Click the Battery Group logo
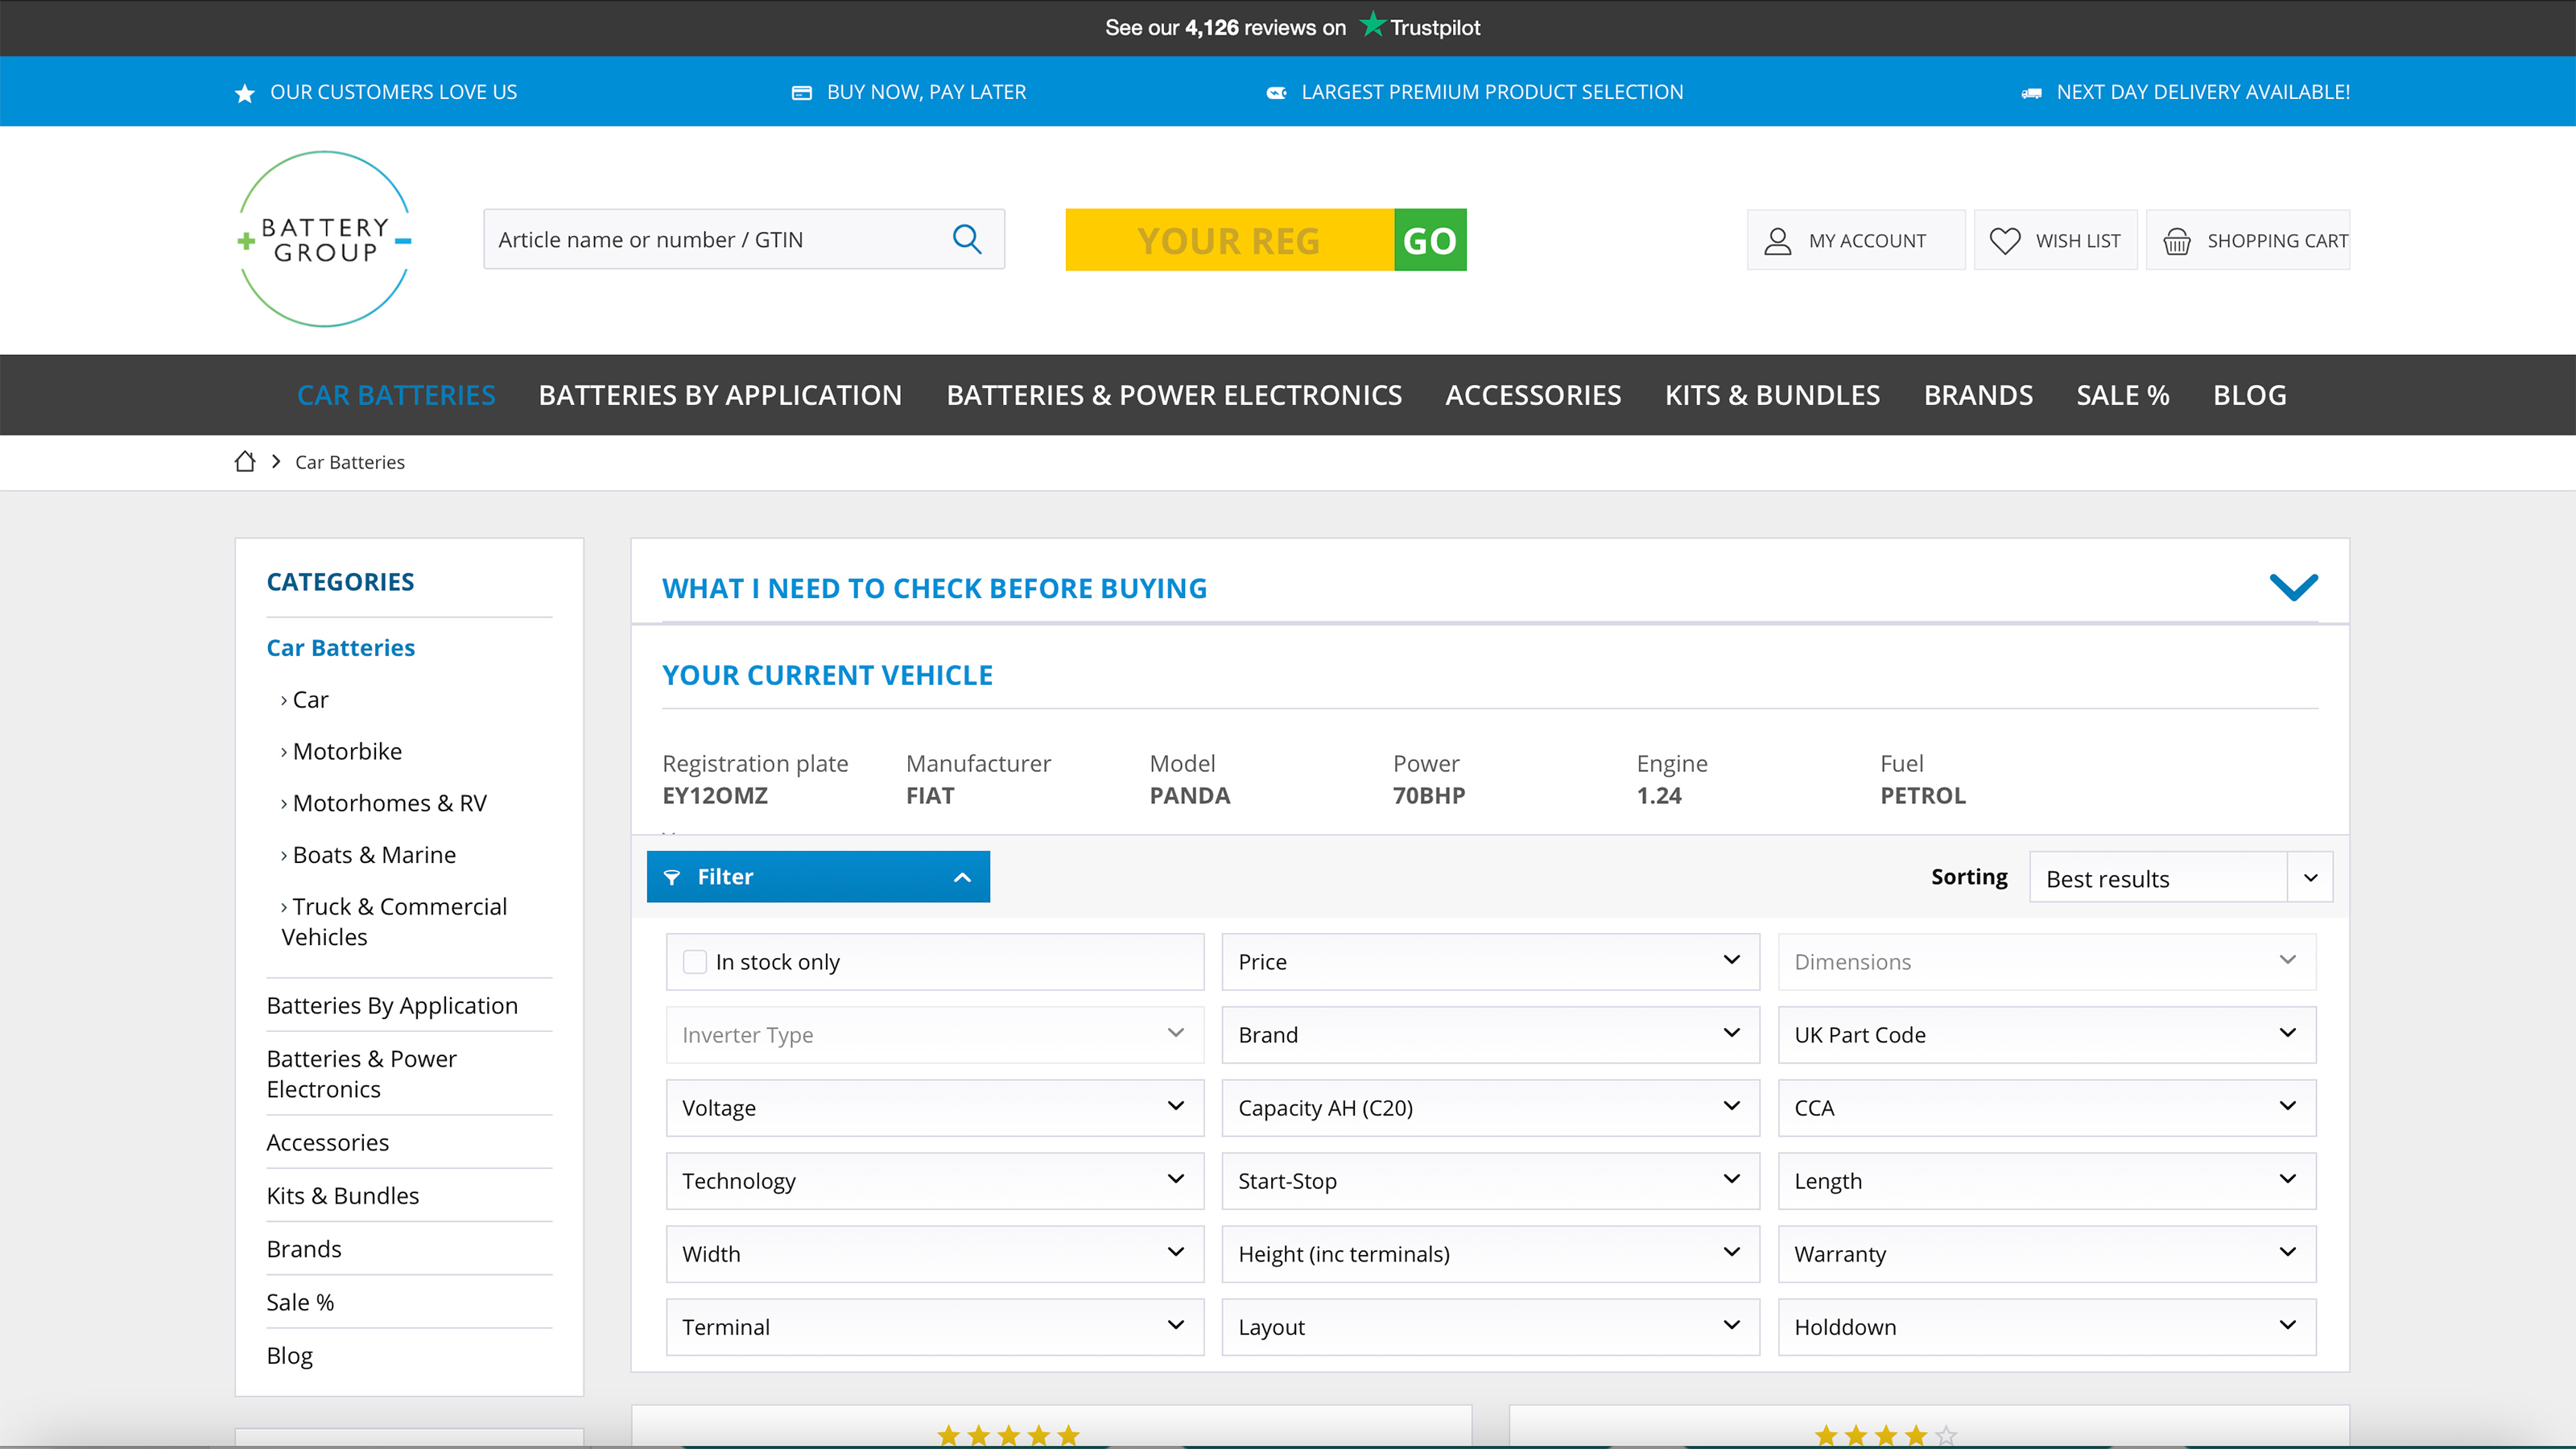The width and height of the screenshot is (2576, 1449). pyautogui.click(x=324, y=239)
